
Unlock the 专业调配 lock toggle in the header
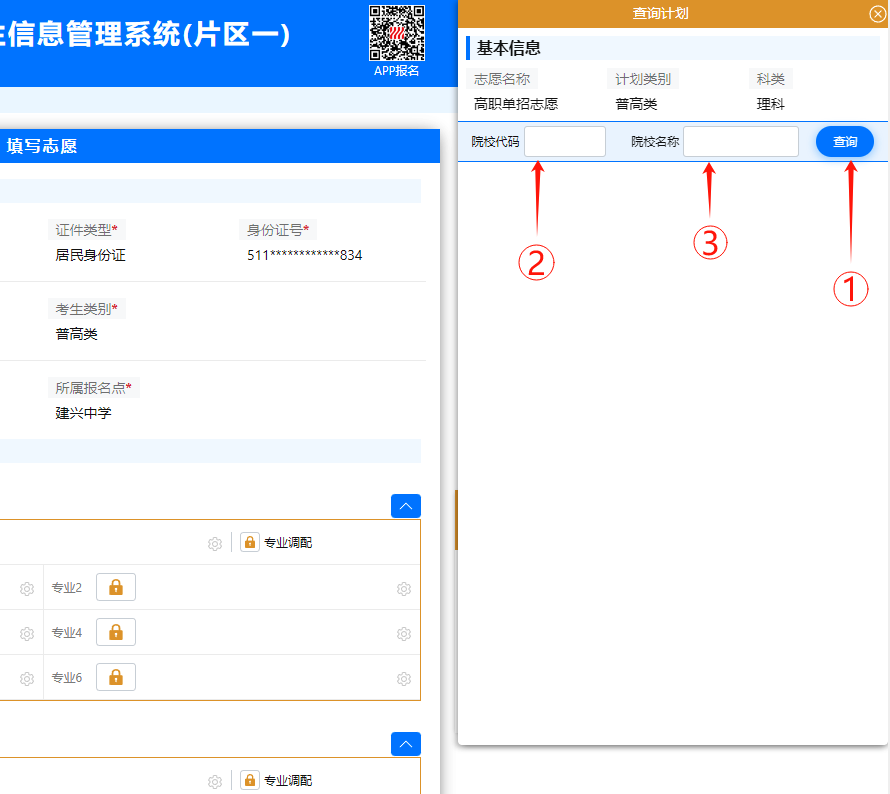coord(249,543)
